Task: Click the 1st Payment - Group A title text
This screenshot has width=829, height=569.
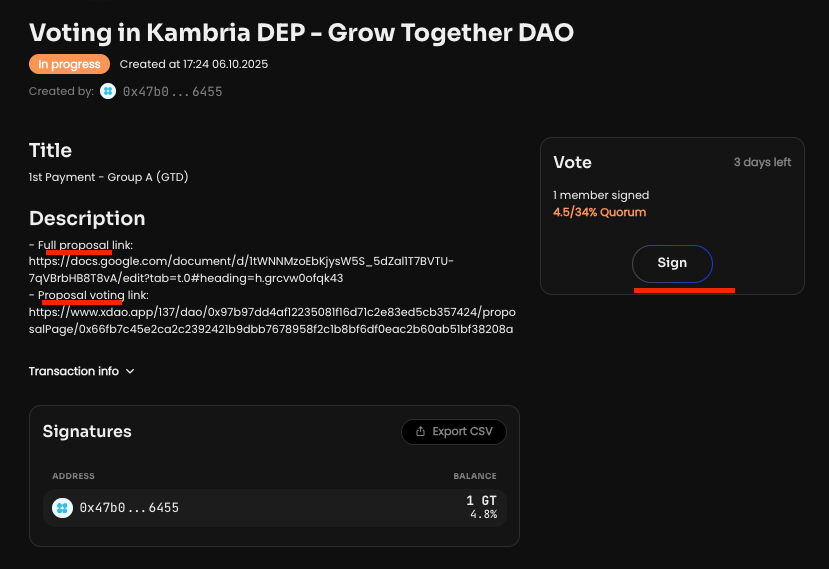Action: 108,177
